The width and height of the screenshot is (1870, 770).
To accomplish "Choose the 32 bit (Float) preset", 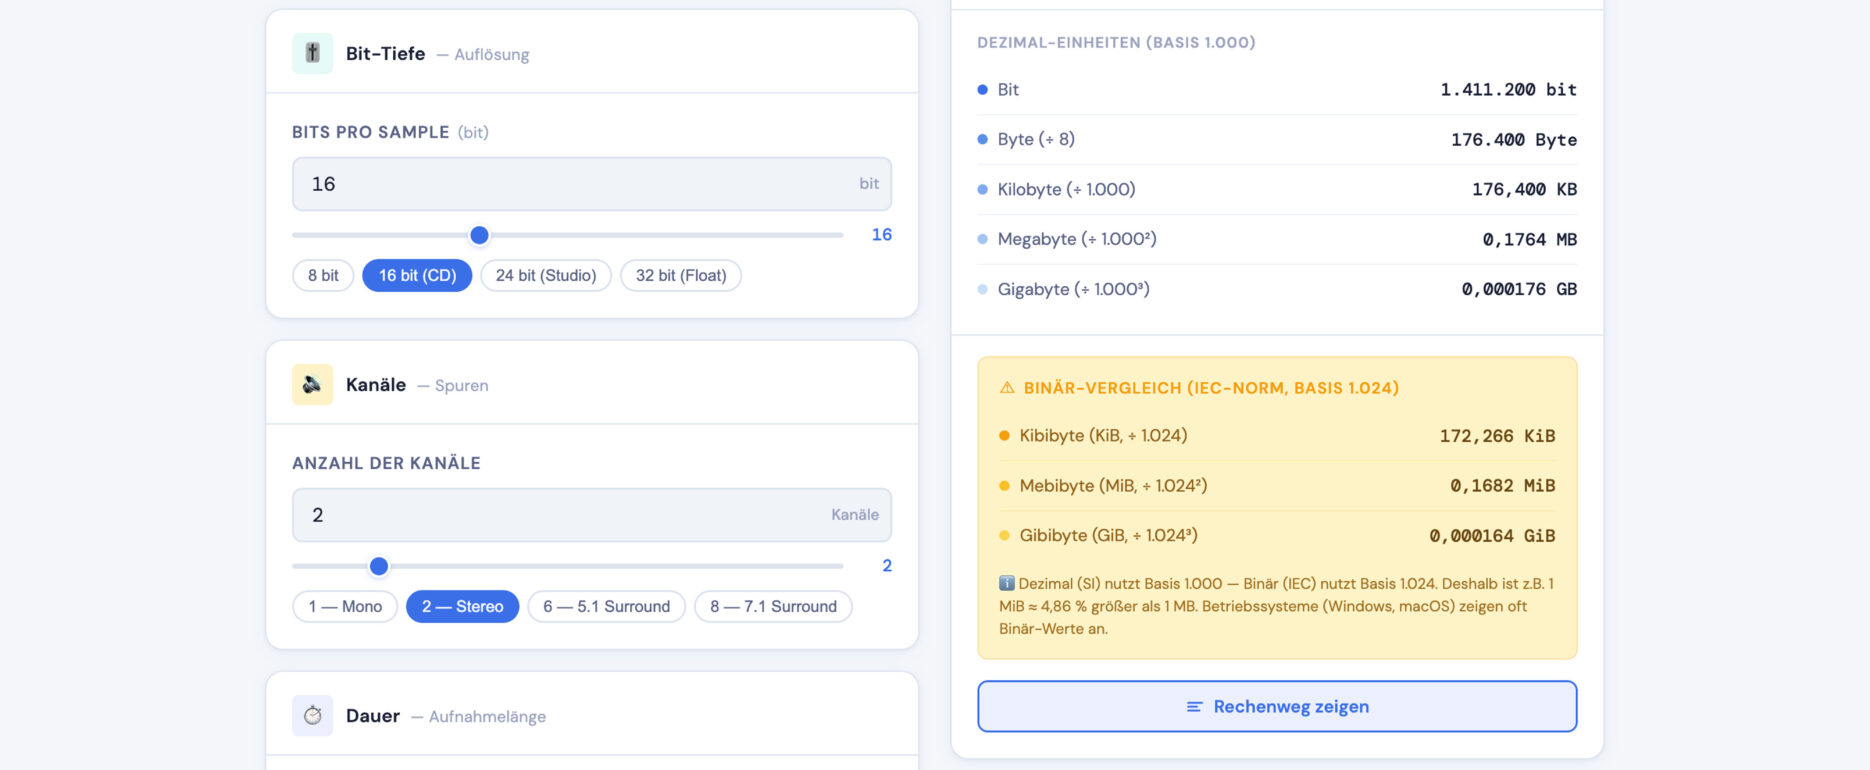I will [x=681, y=276].
